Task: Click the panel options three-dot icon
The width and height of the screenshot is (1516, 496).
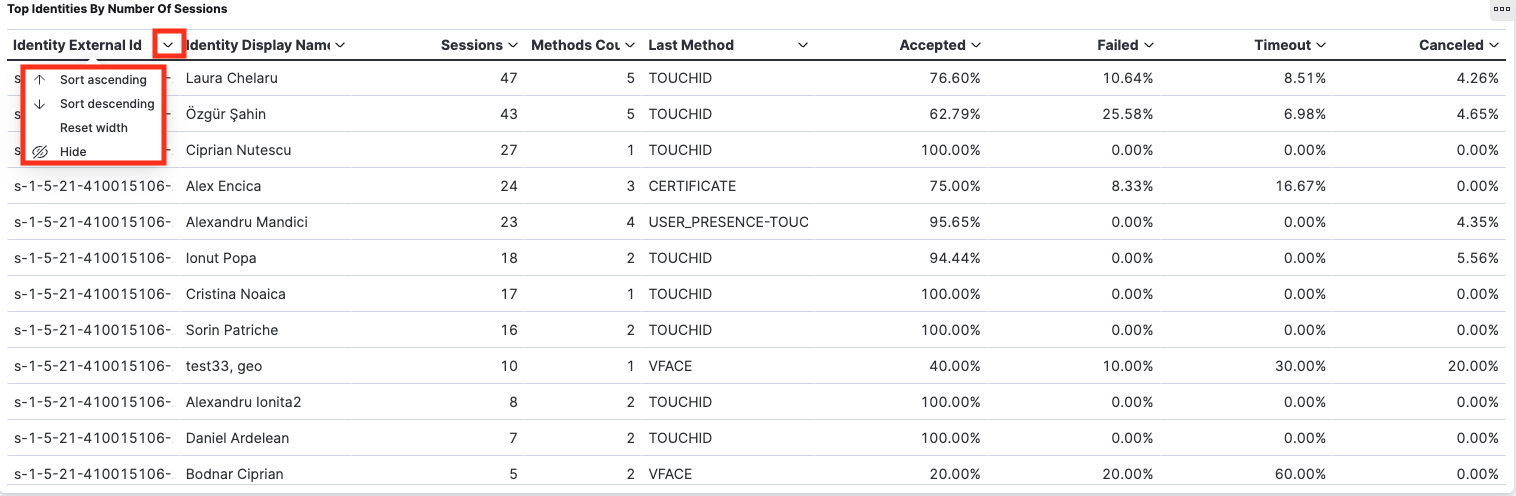Action: coord(1501,9)
